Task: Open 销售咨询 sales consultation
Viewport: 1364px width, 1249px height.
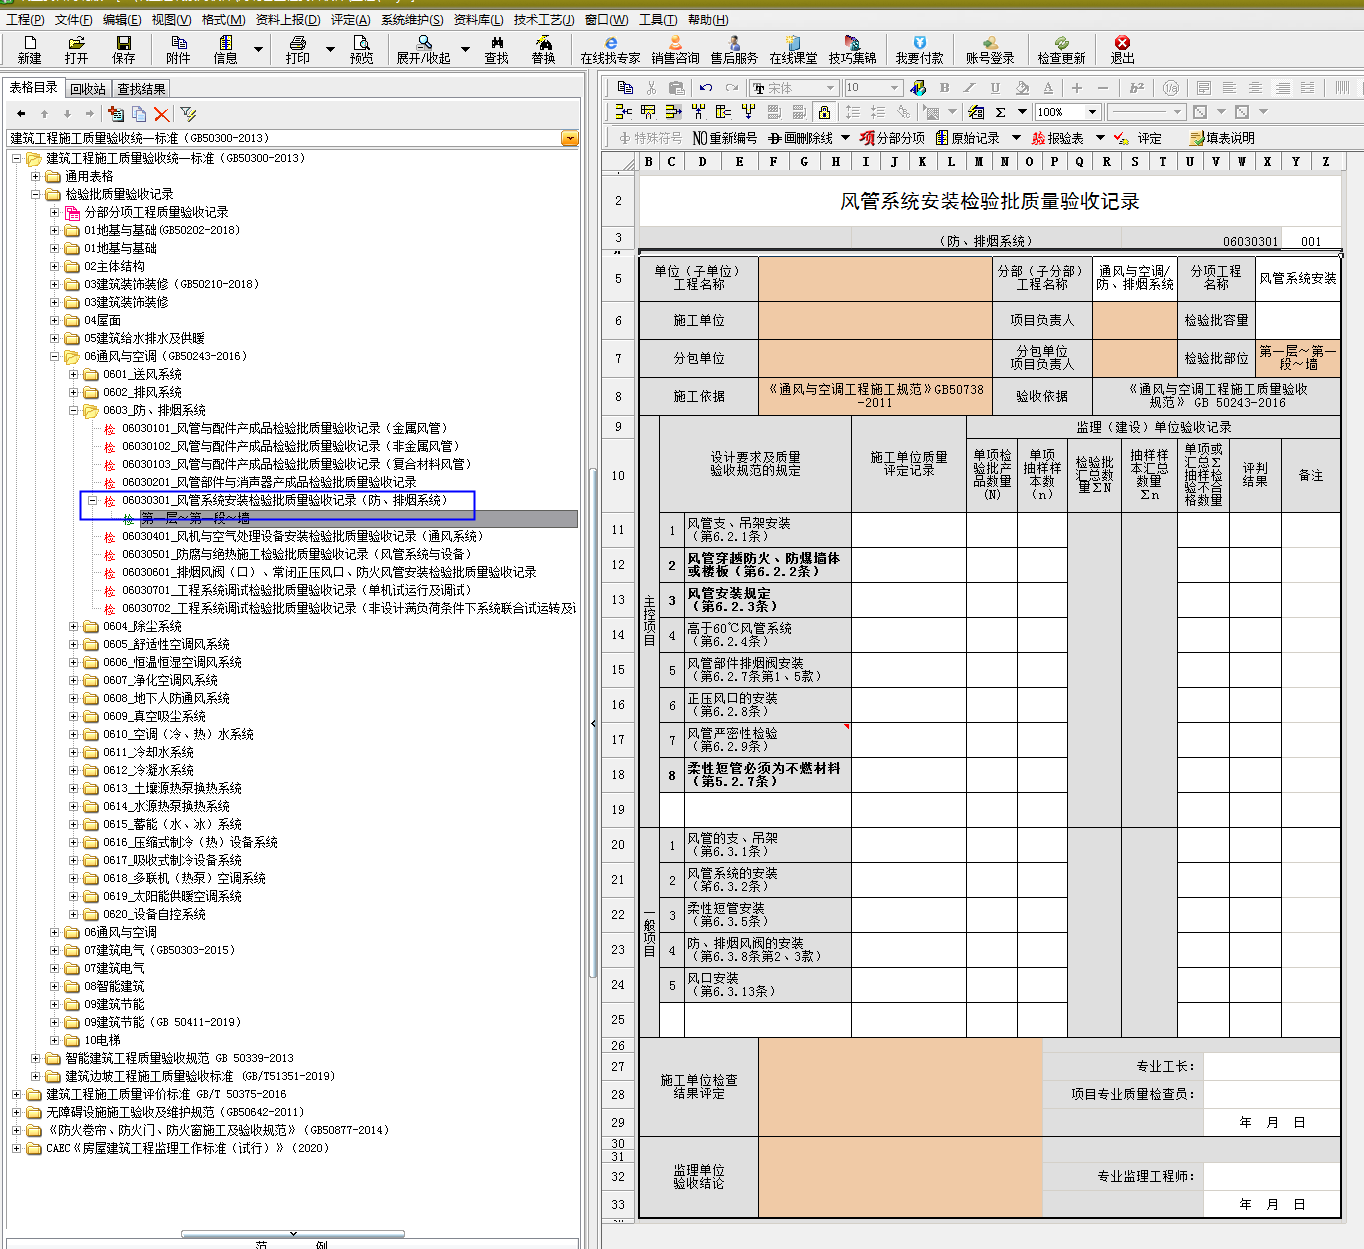Action: (675, 49)
